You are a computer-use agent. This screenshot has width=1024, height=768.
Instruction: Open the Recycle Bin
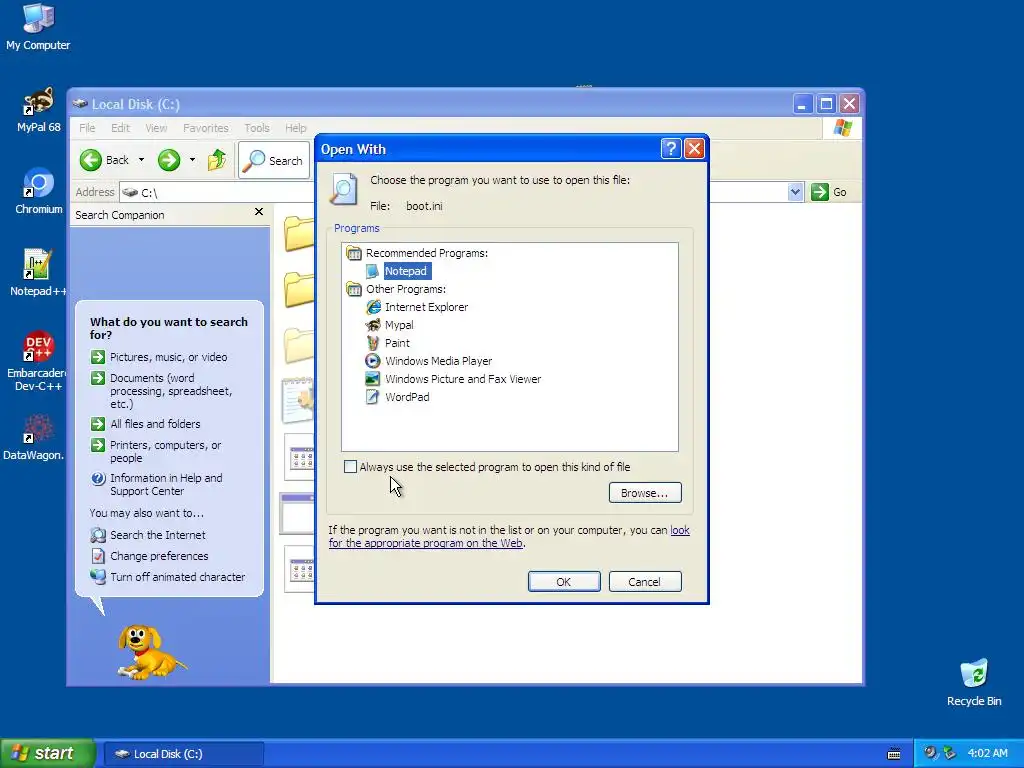[974, 683]
